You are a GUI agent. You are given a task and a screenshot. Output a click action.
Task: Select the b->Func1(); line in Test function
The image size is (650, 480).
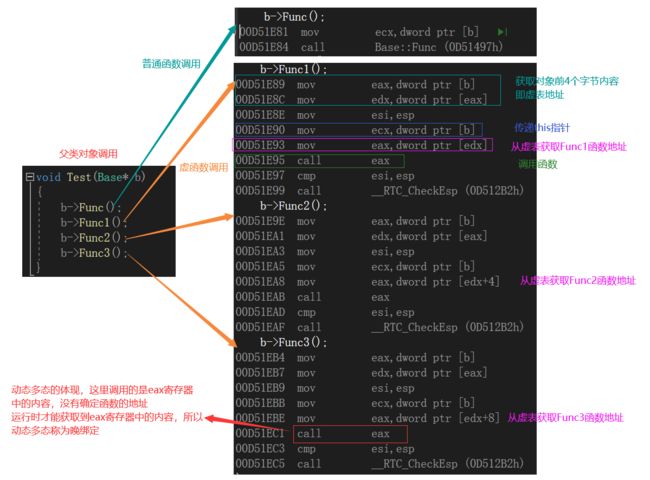click(x=94, y=222)
